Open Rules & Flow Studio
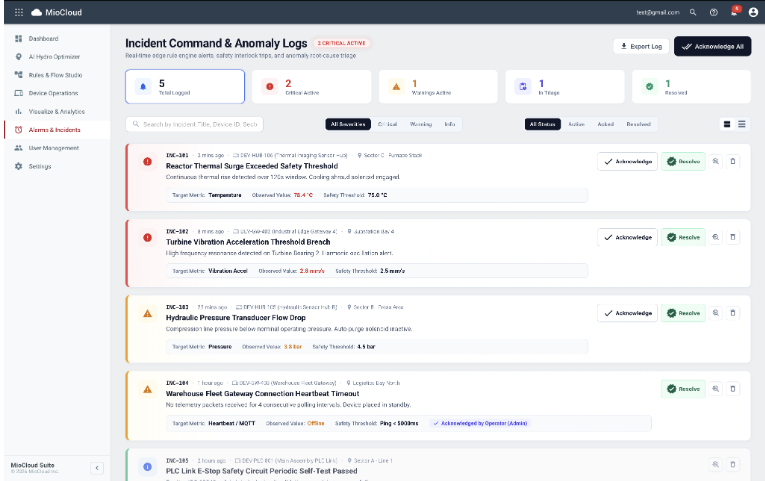The image size is (765, 481). [x=57, y=75]
